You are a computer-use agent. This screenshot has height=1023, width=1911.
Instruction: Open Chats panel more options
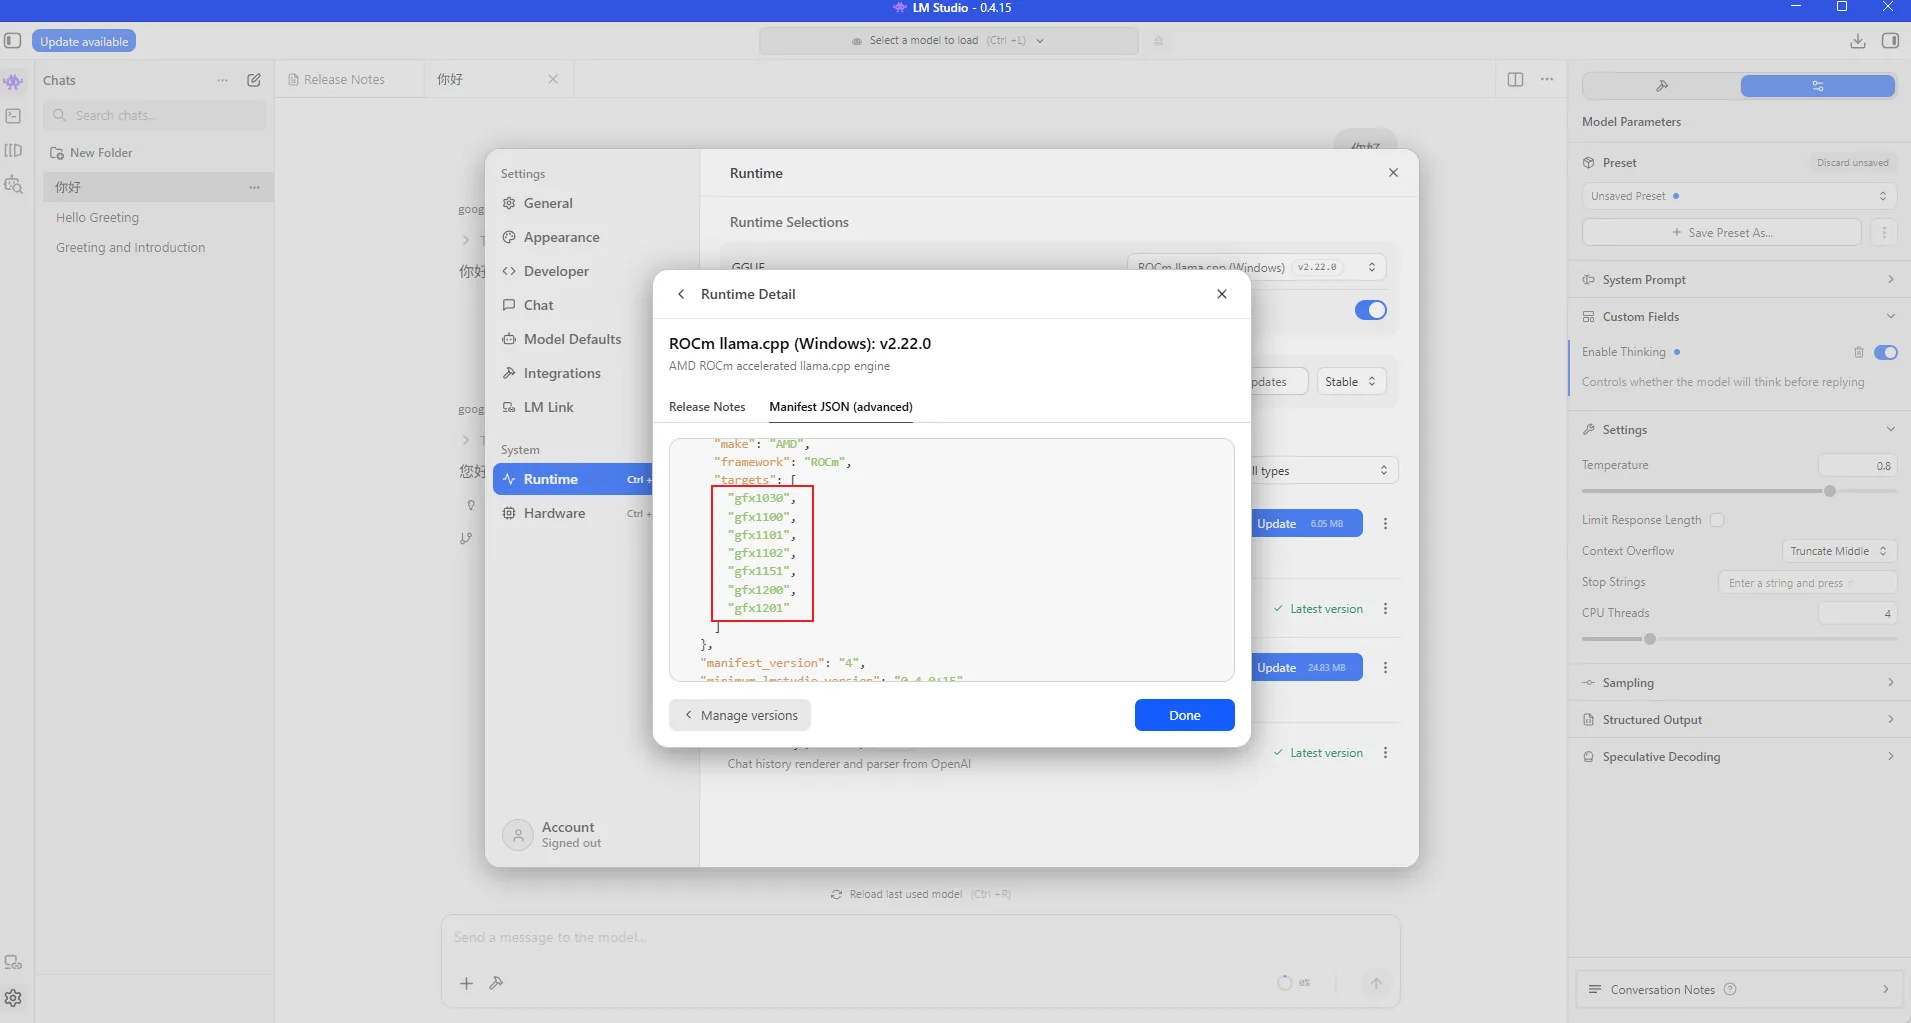222,80
